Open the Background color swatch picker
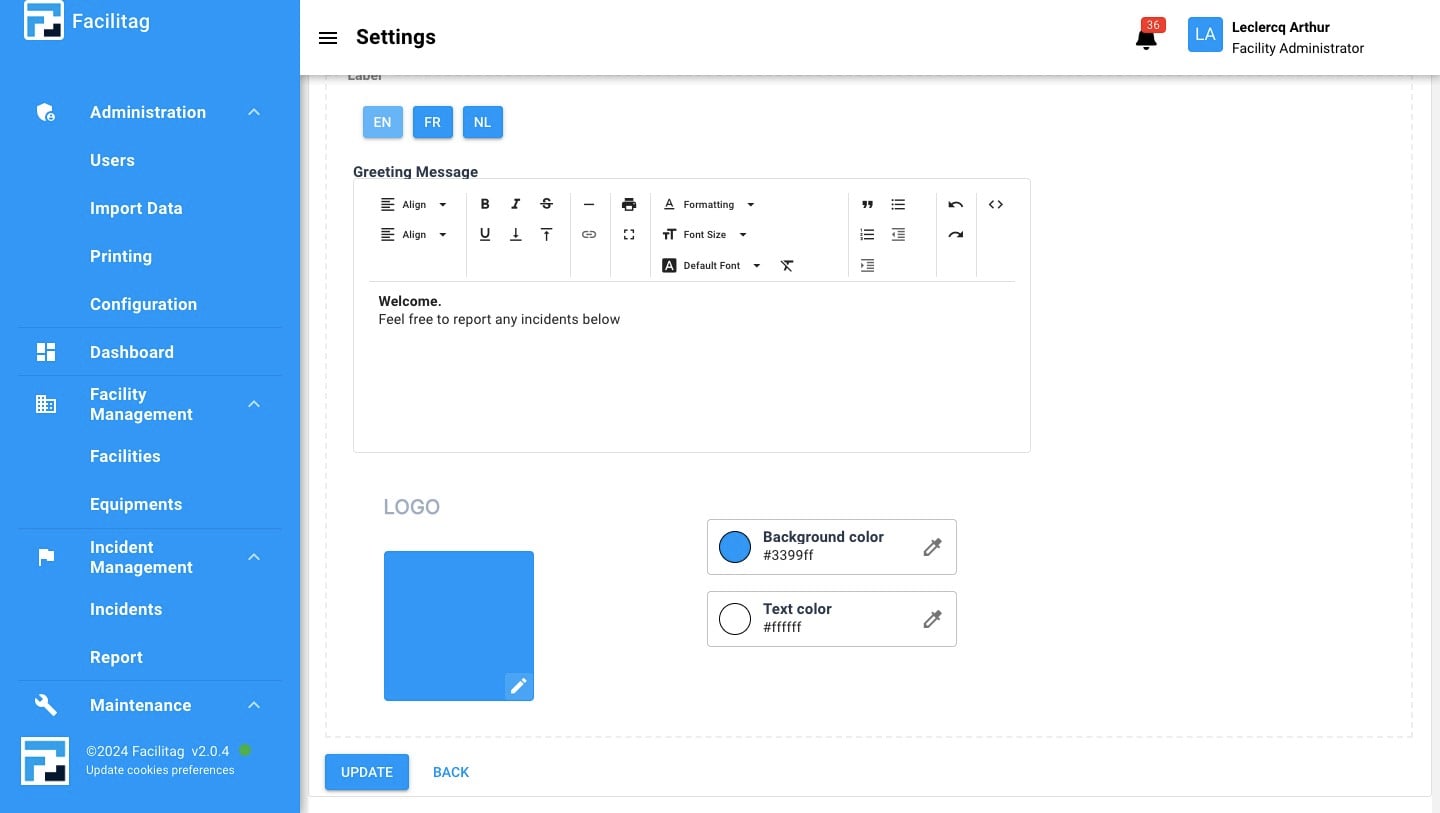This screenshot has height=813, width=1440. [735, 547]
